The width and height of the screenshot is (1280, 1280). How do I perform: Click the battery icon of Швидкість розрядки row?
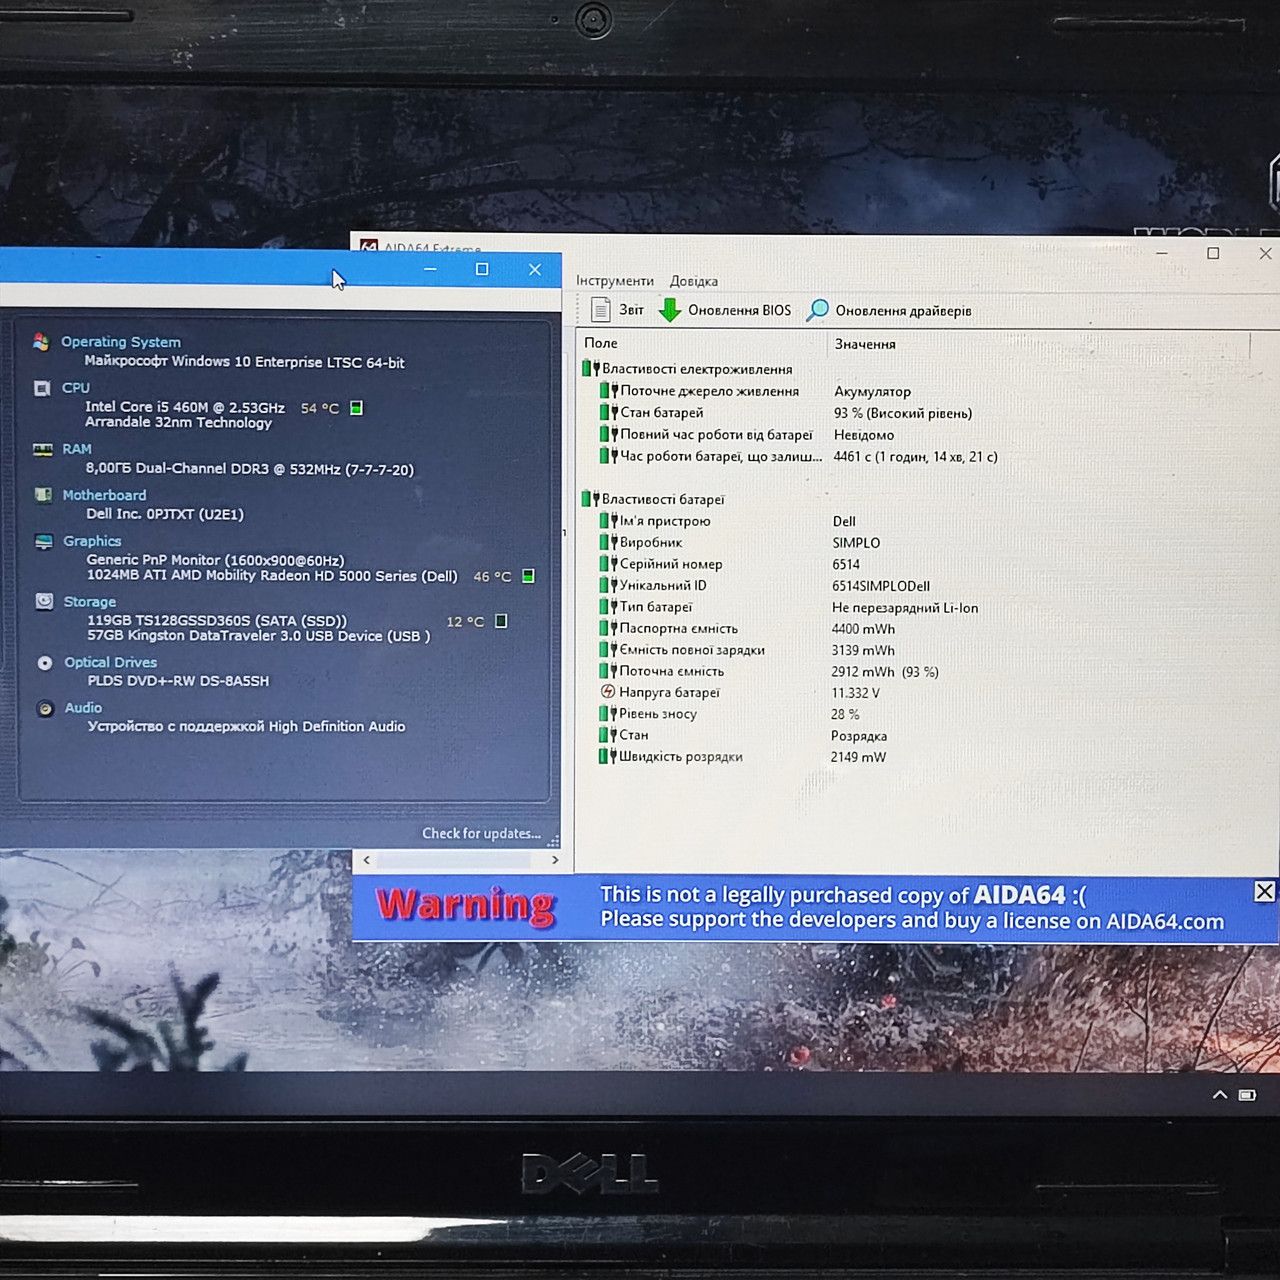pyautogui.click(x=608, y=756)
